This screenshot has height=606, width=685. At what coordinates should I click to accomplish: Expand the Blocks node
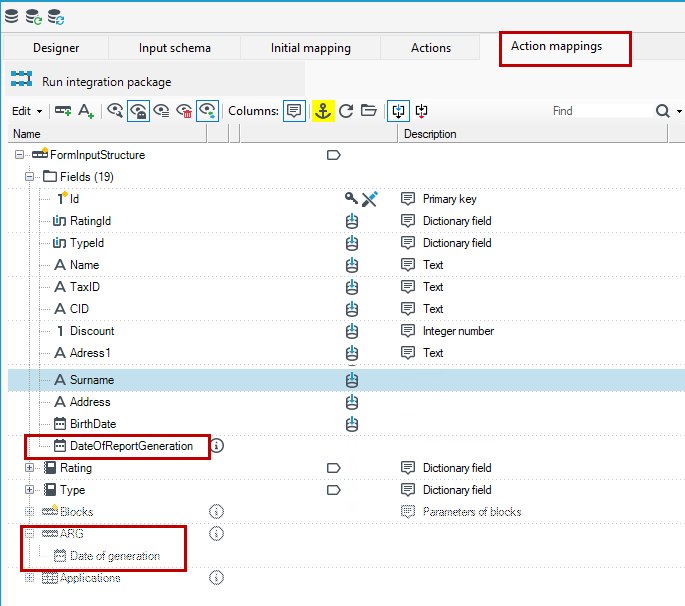(x=29, y=511)
